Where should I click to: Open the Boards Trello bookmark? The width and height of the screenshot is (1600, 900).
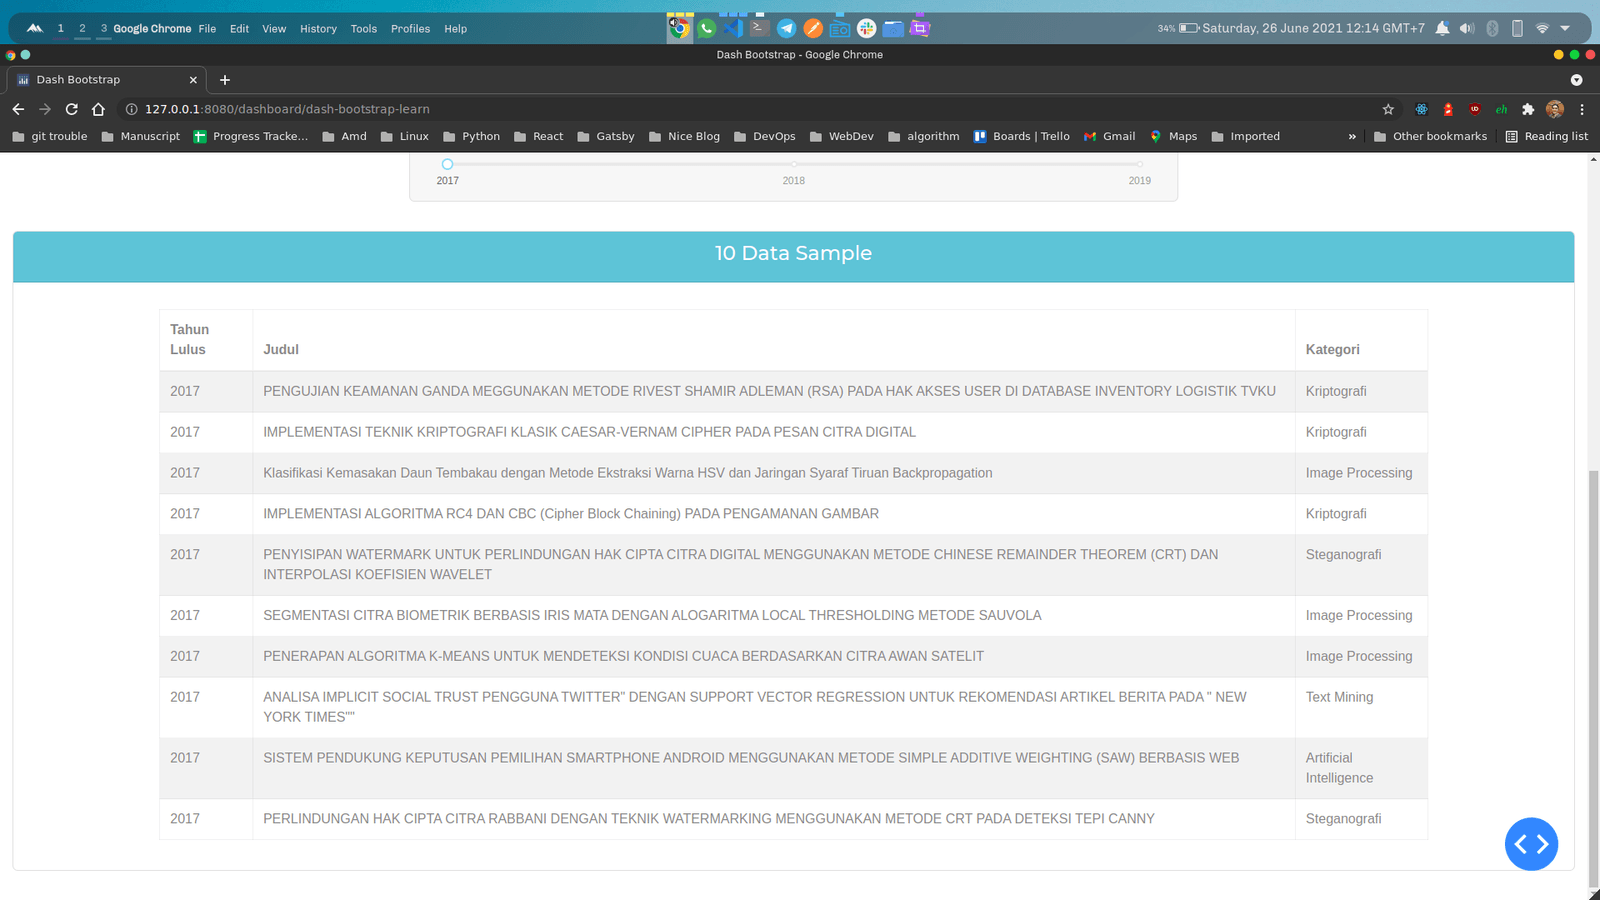tap(1021, 136)
